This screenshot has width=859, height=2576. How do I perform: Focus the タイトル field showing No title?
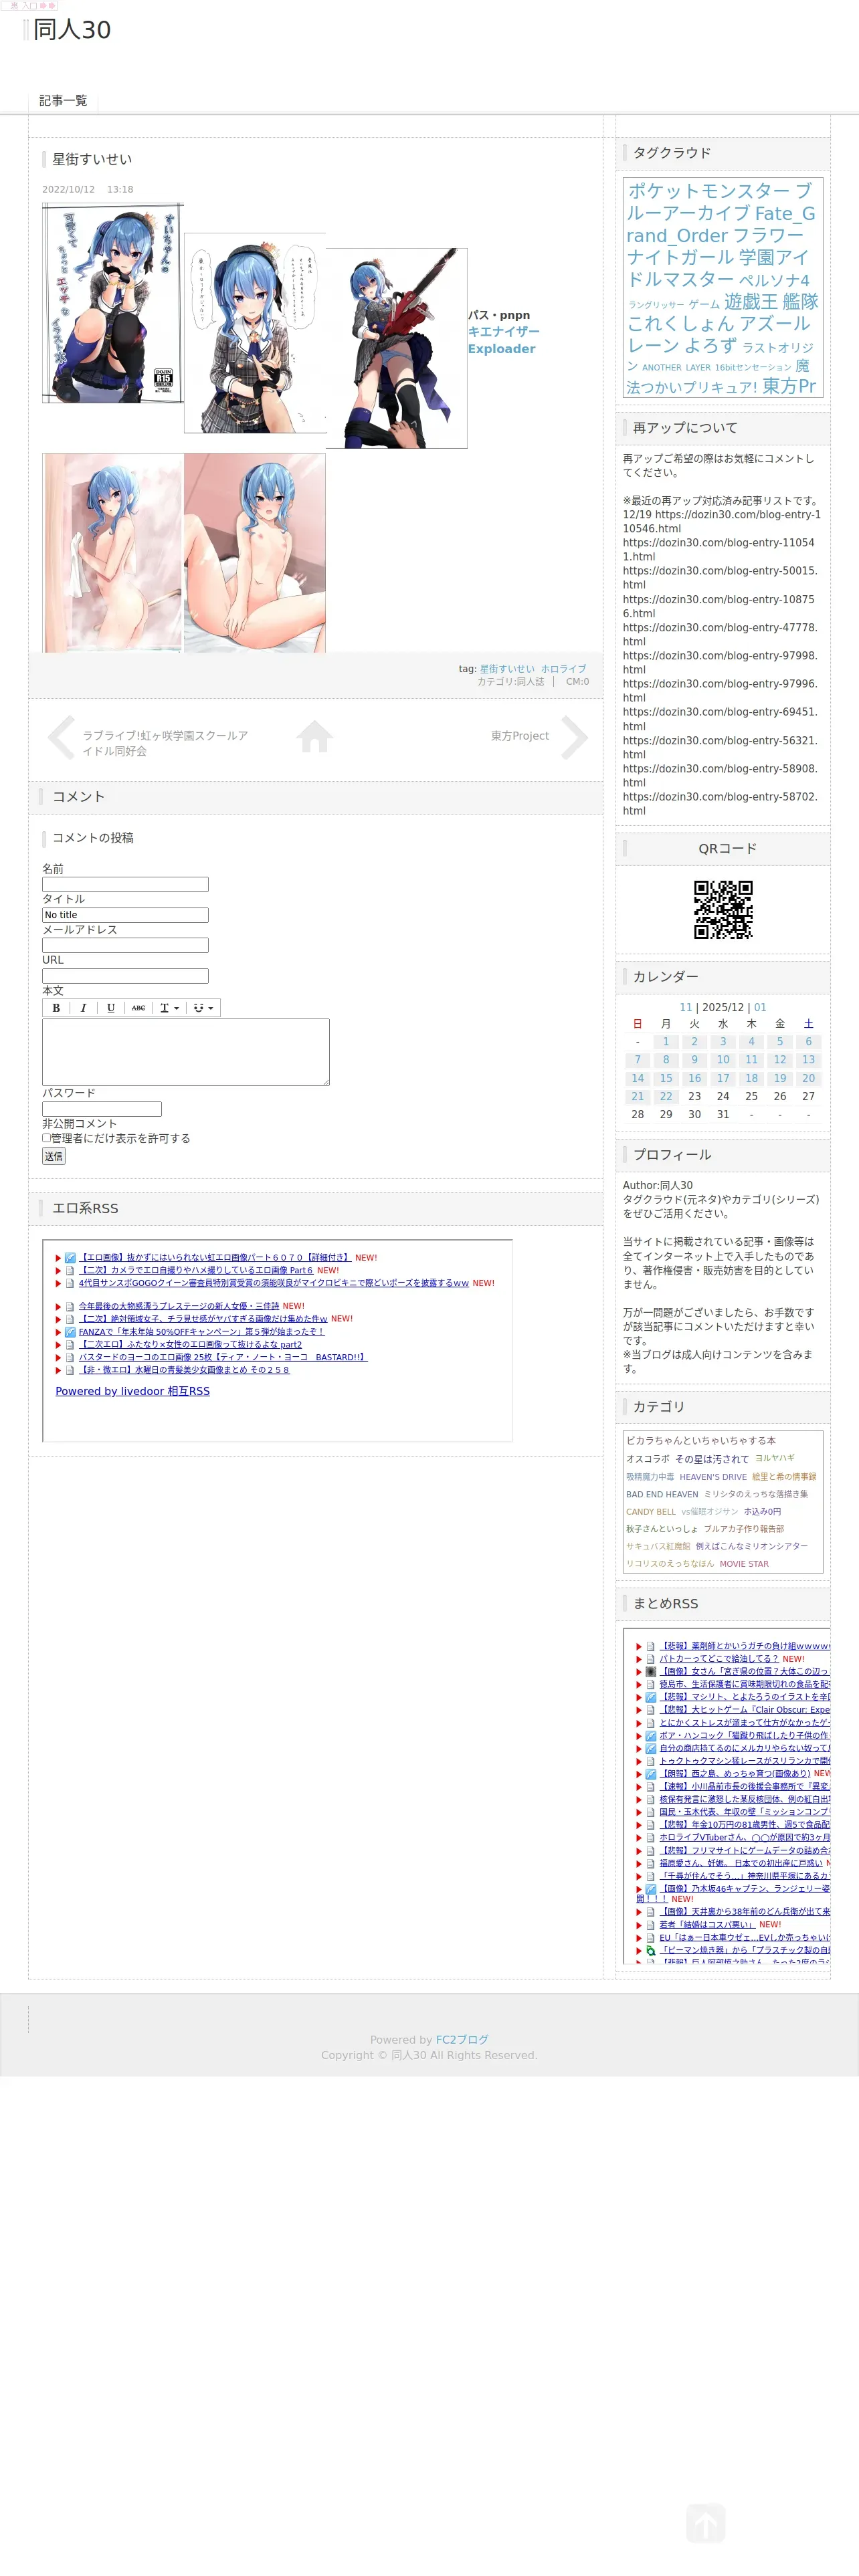pyautogui.click(x=125, y=915)
